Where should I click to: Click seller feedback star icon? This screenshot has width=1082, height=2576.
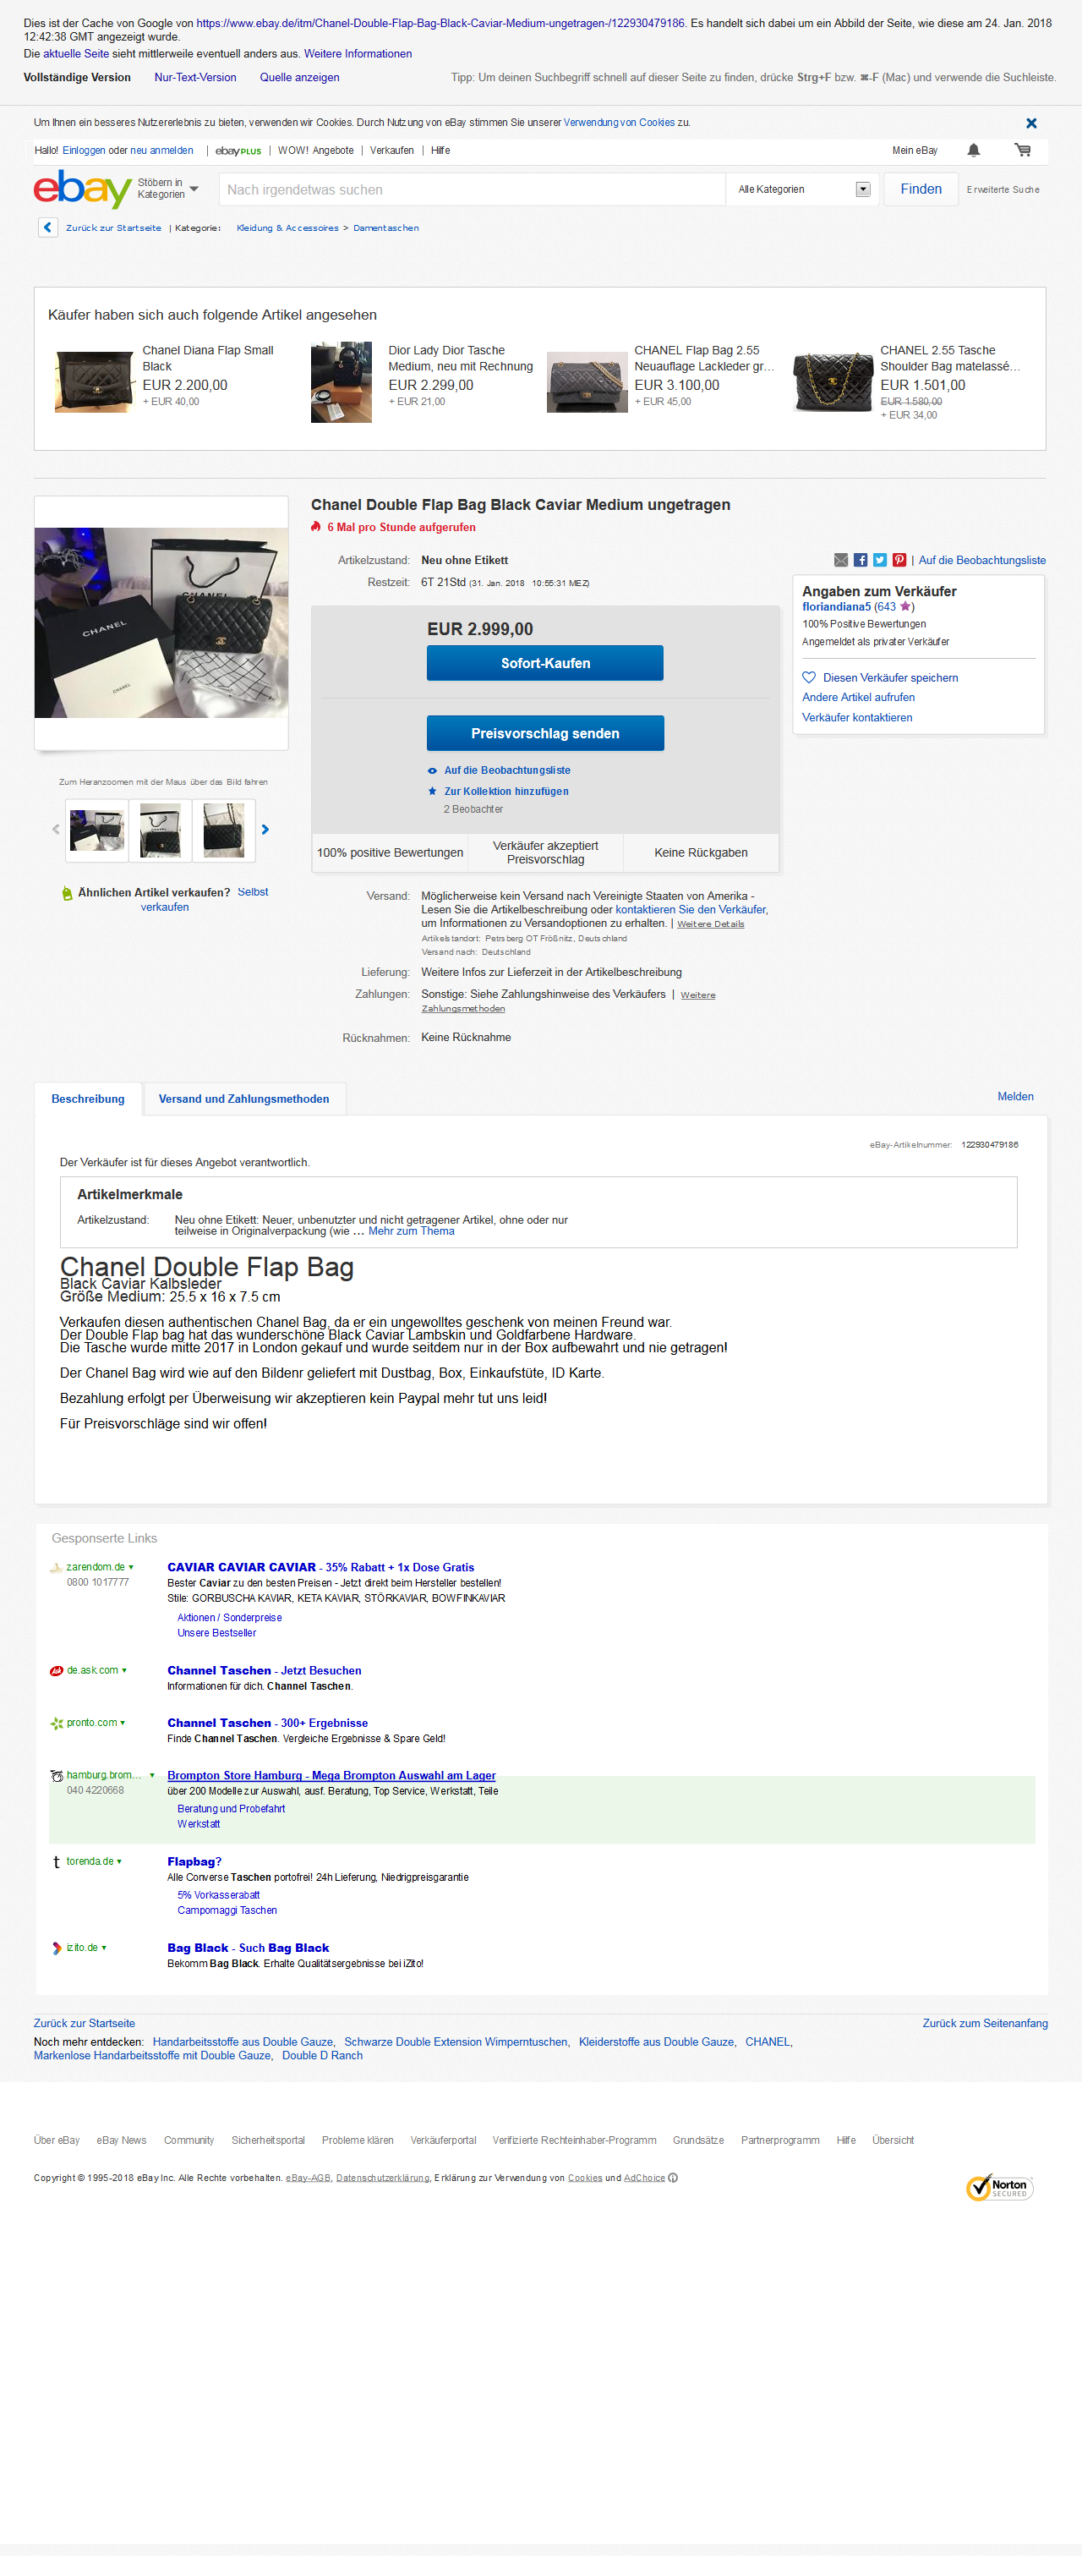click(x=905, y=606)
